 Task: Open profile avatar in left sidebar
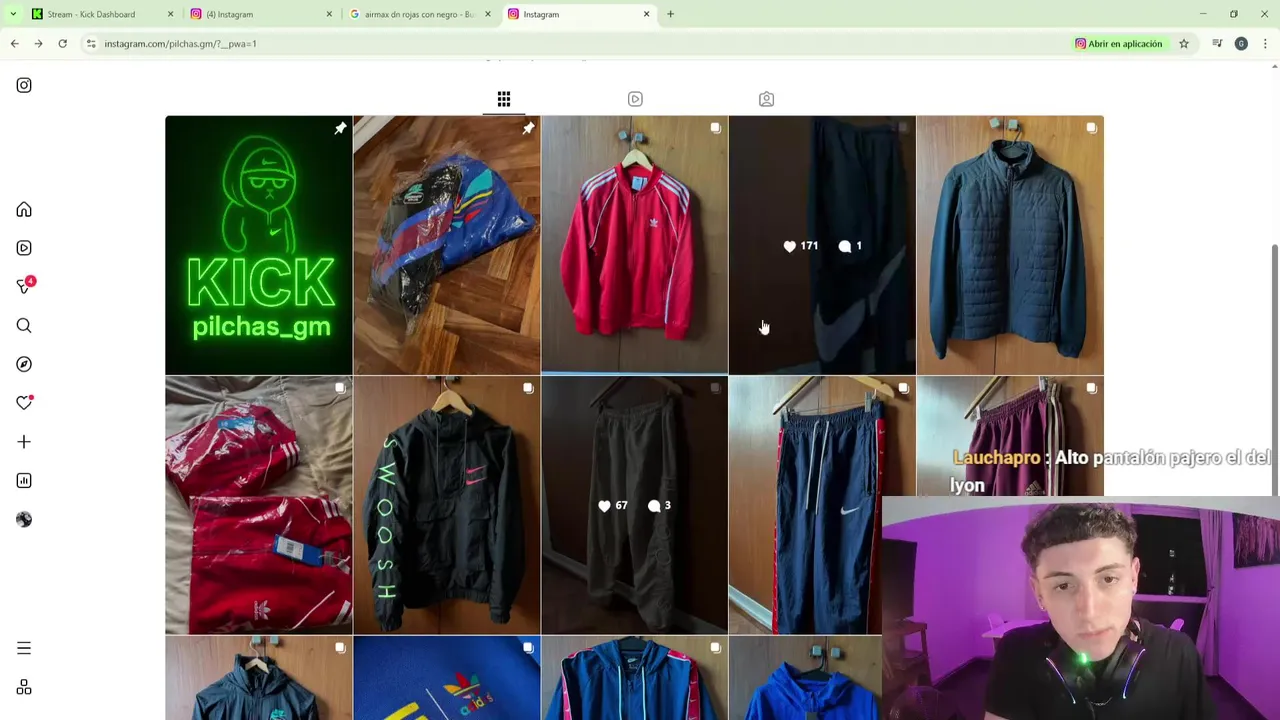(x=24, y=520)
